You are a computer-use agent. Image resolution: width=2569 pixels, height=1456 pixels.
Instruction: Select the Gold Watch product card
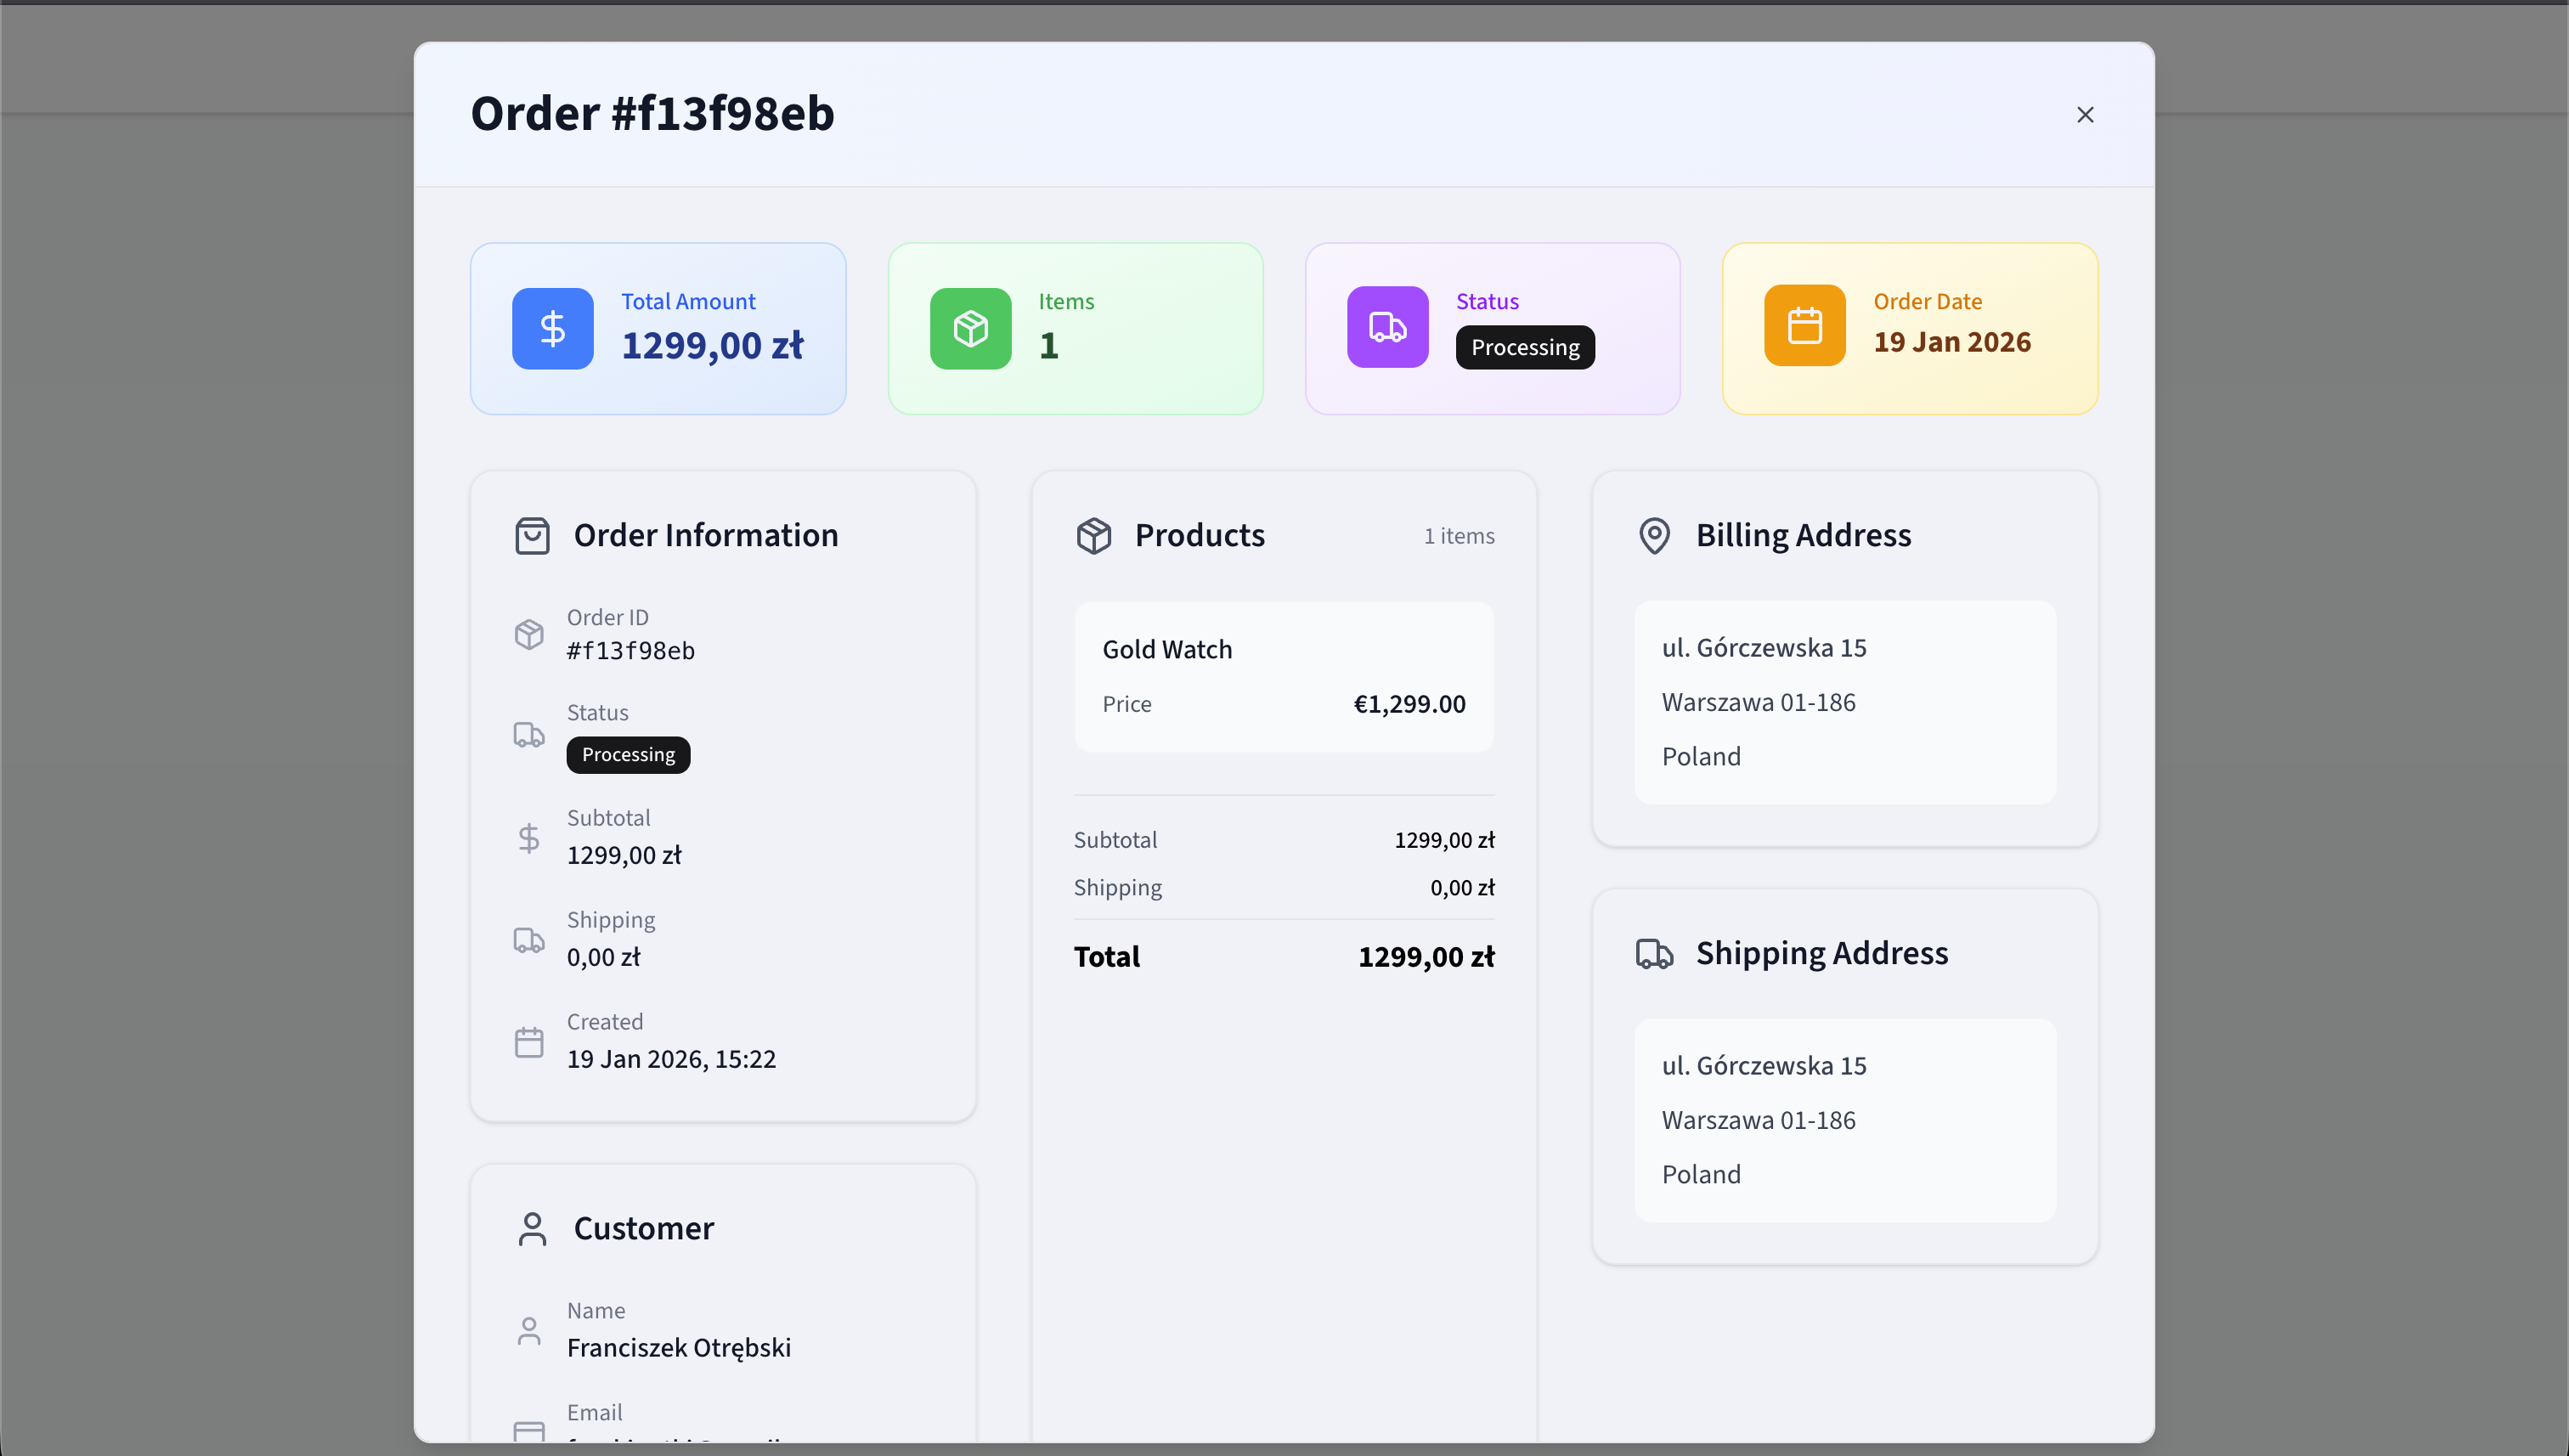click(x=1283, y=677)
